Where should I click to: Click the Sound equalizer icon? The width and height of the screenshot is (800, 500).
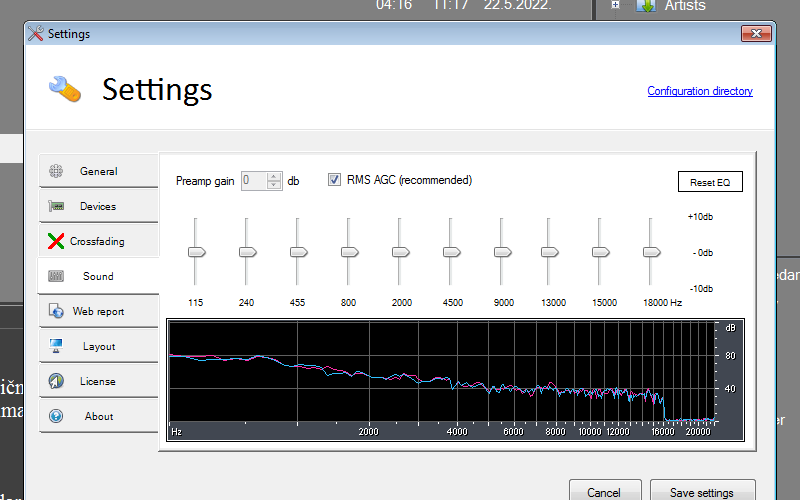[x=56, y=276]
